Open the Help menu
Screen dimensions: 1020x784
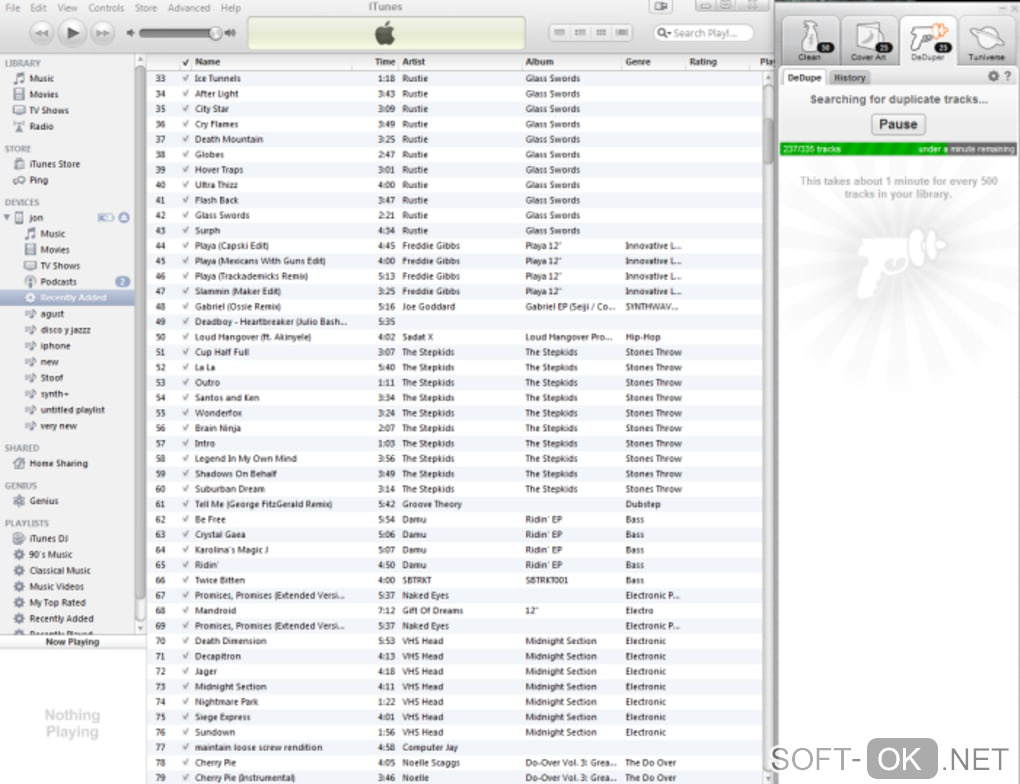230,8
